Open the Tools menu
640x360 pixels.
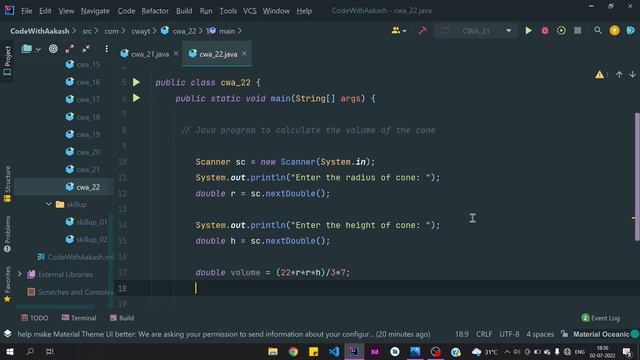tap(228, 11)
